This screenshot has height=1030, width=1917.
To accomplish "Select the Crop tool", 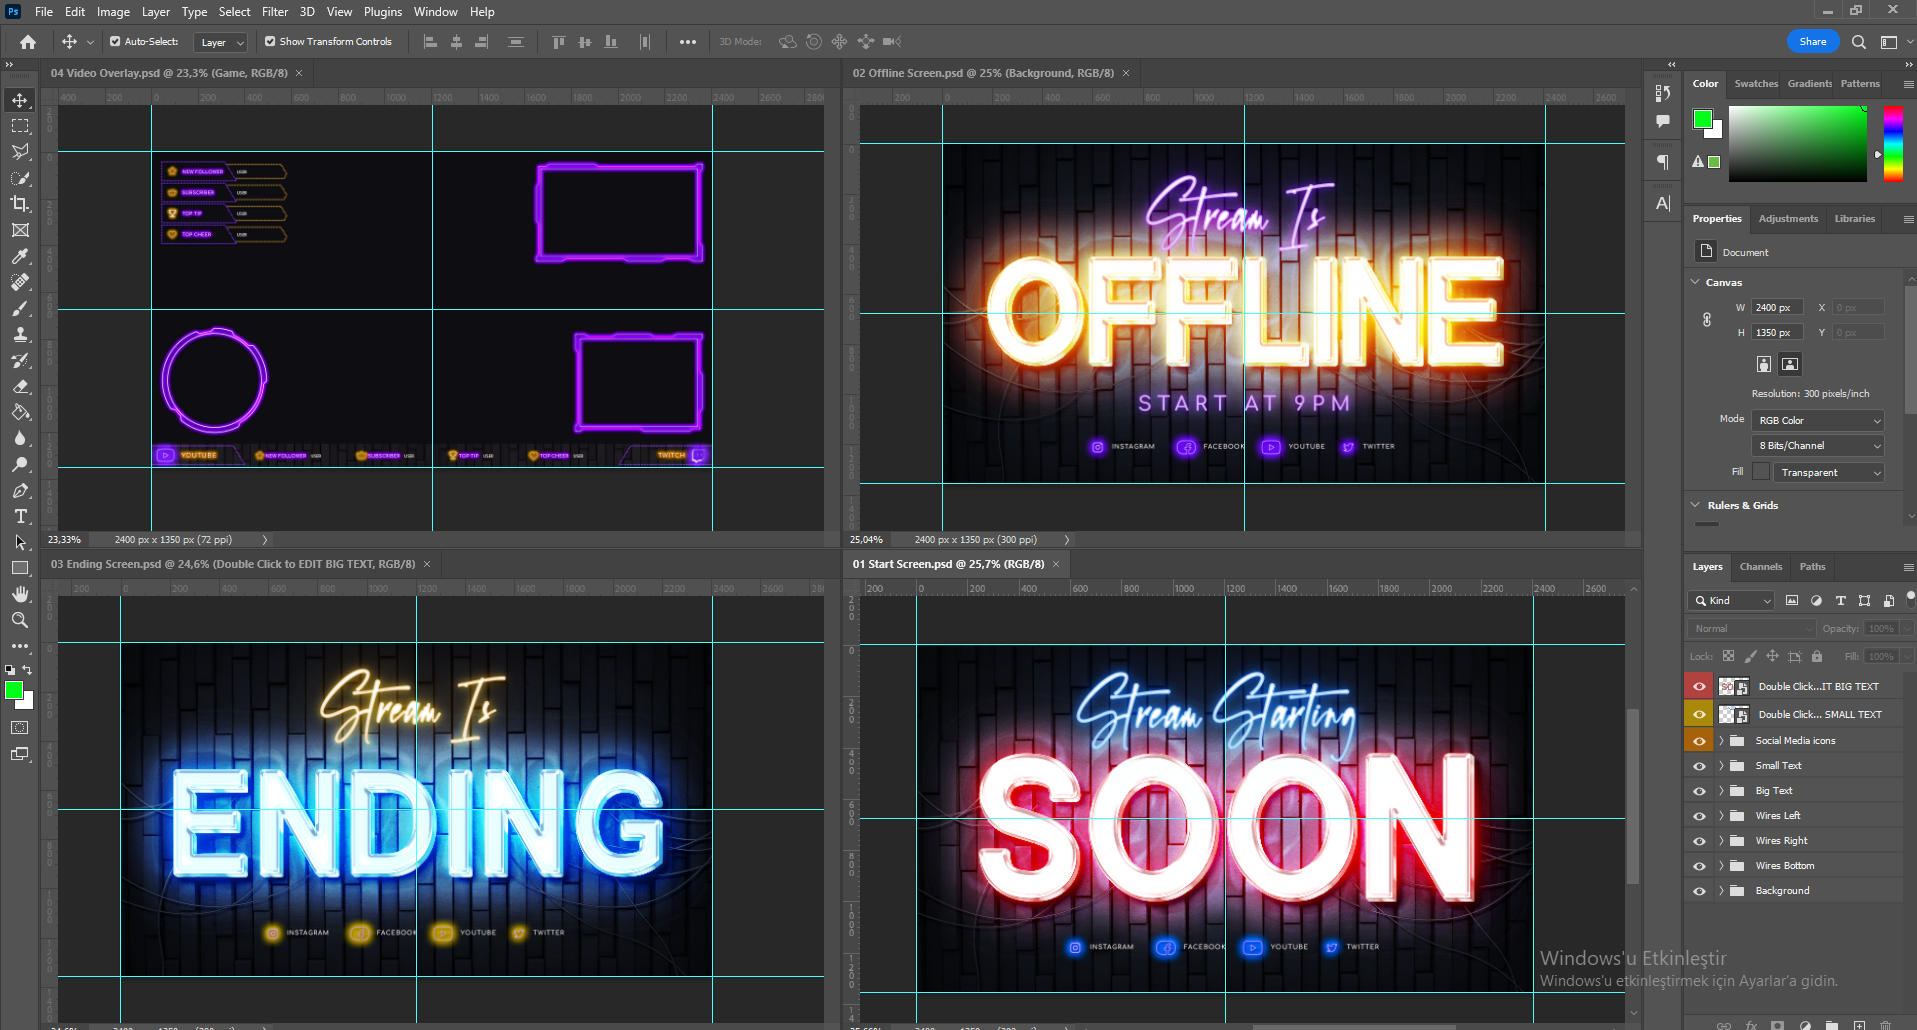I will [x=20, y=204].
